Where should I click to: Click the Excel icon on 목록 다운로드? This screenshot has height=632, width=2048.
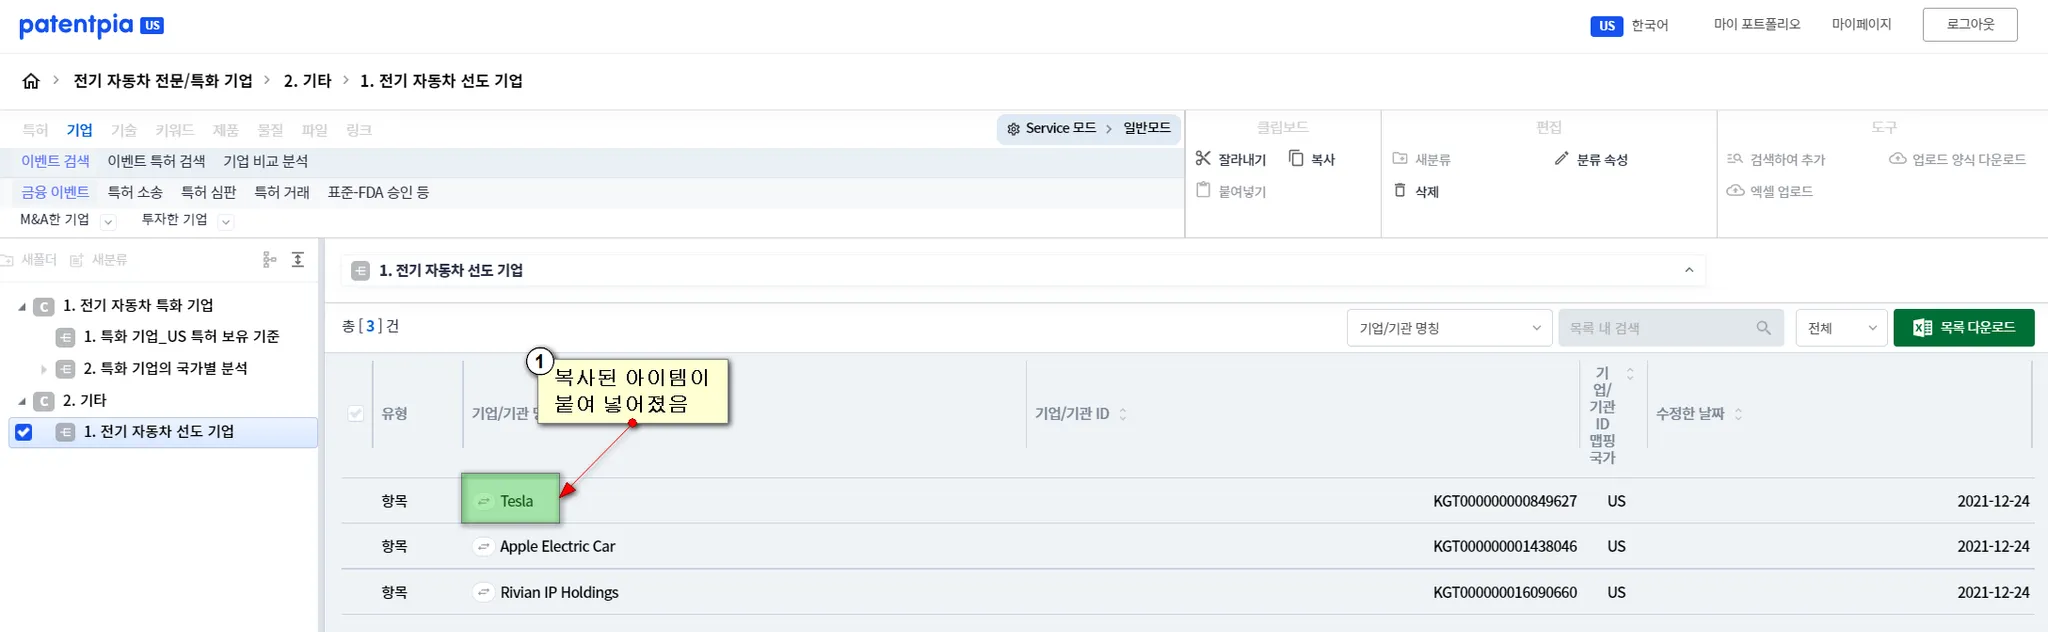click(x=1922, y=328)
